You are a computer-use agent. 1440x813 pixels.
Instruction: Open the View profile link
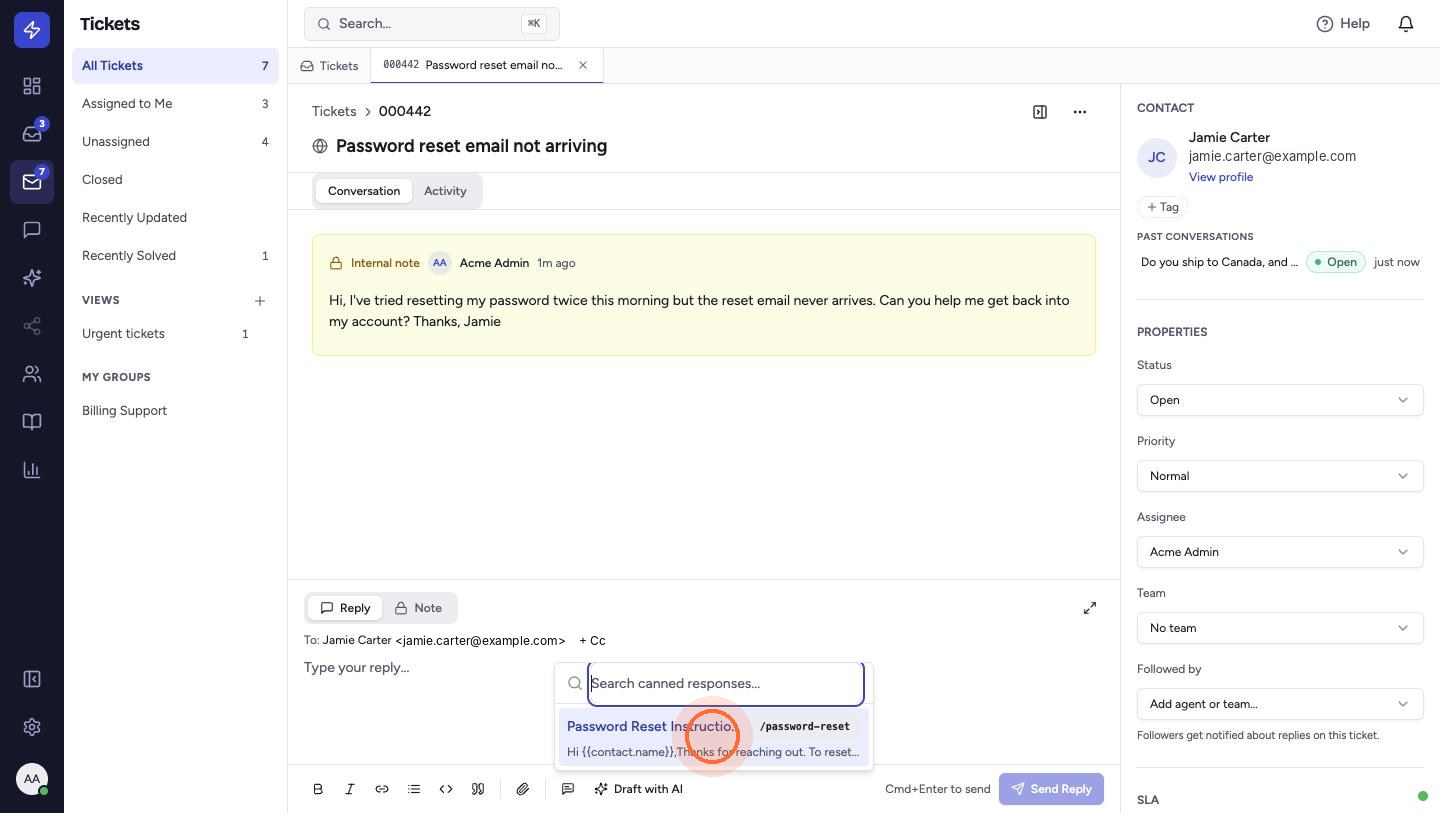pos(1221,177)
